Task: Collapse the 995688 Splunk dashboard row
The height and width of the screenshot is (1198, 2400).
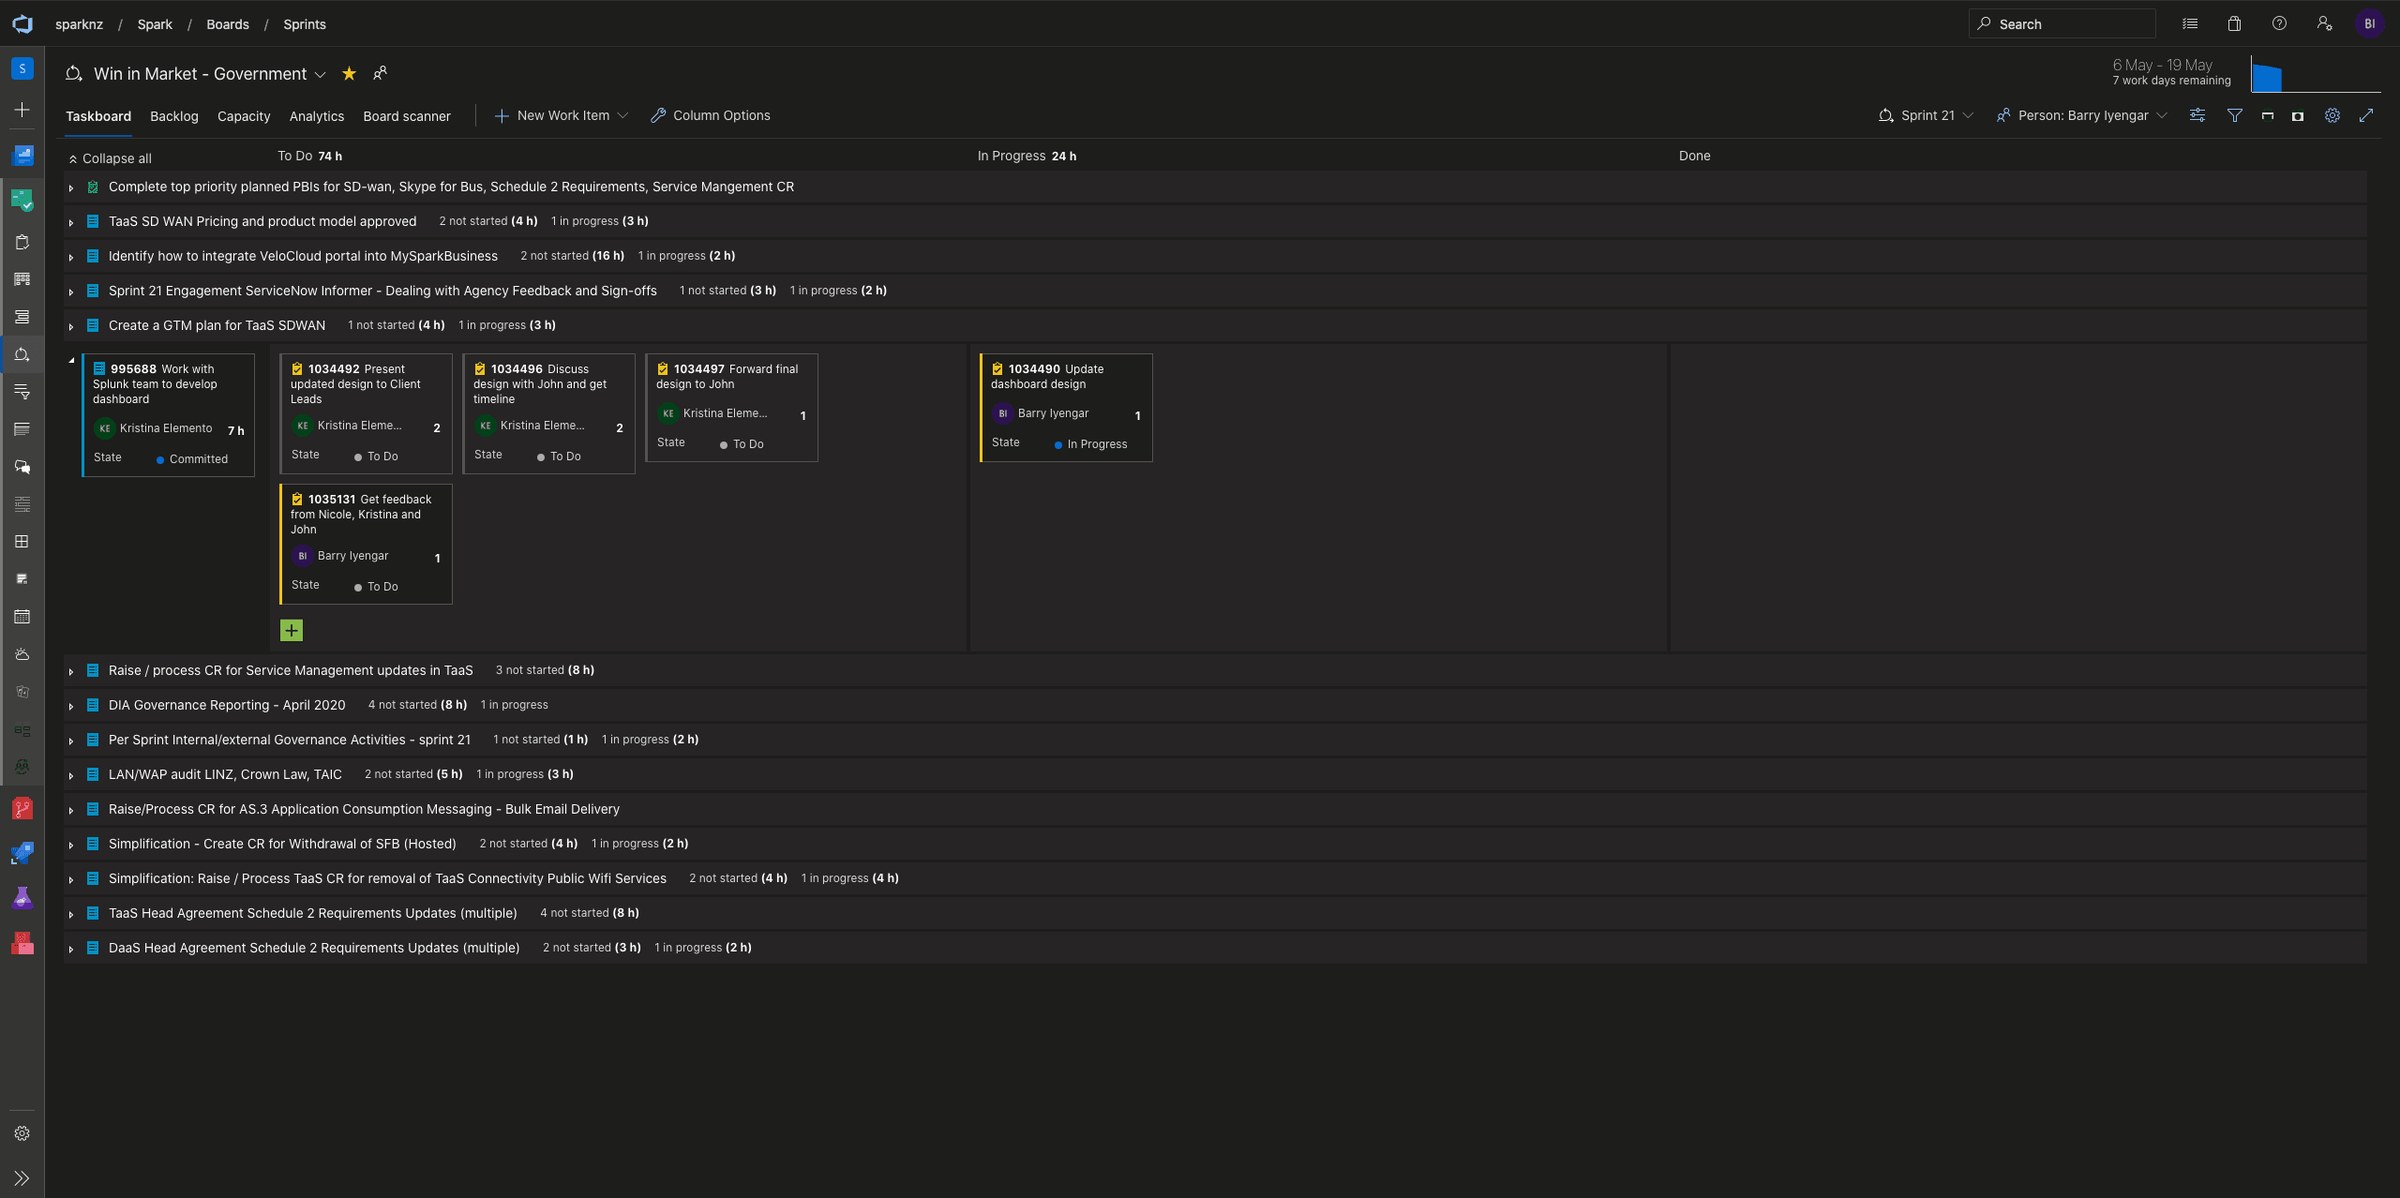Action: click(x=71, y=360)
